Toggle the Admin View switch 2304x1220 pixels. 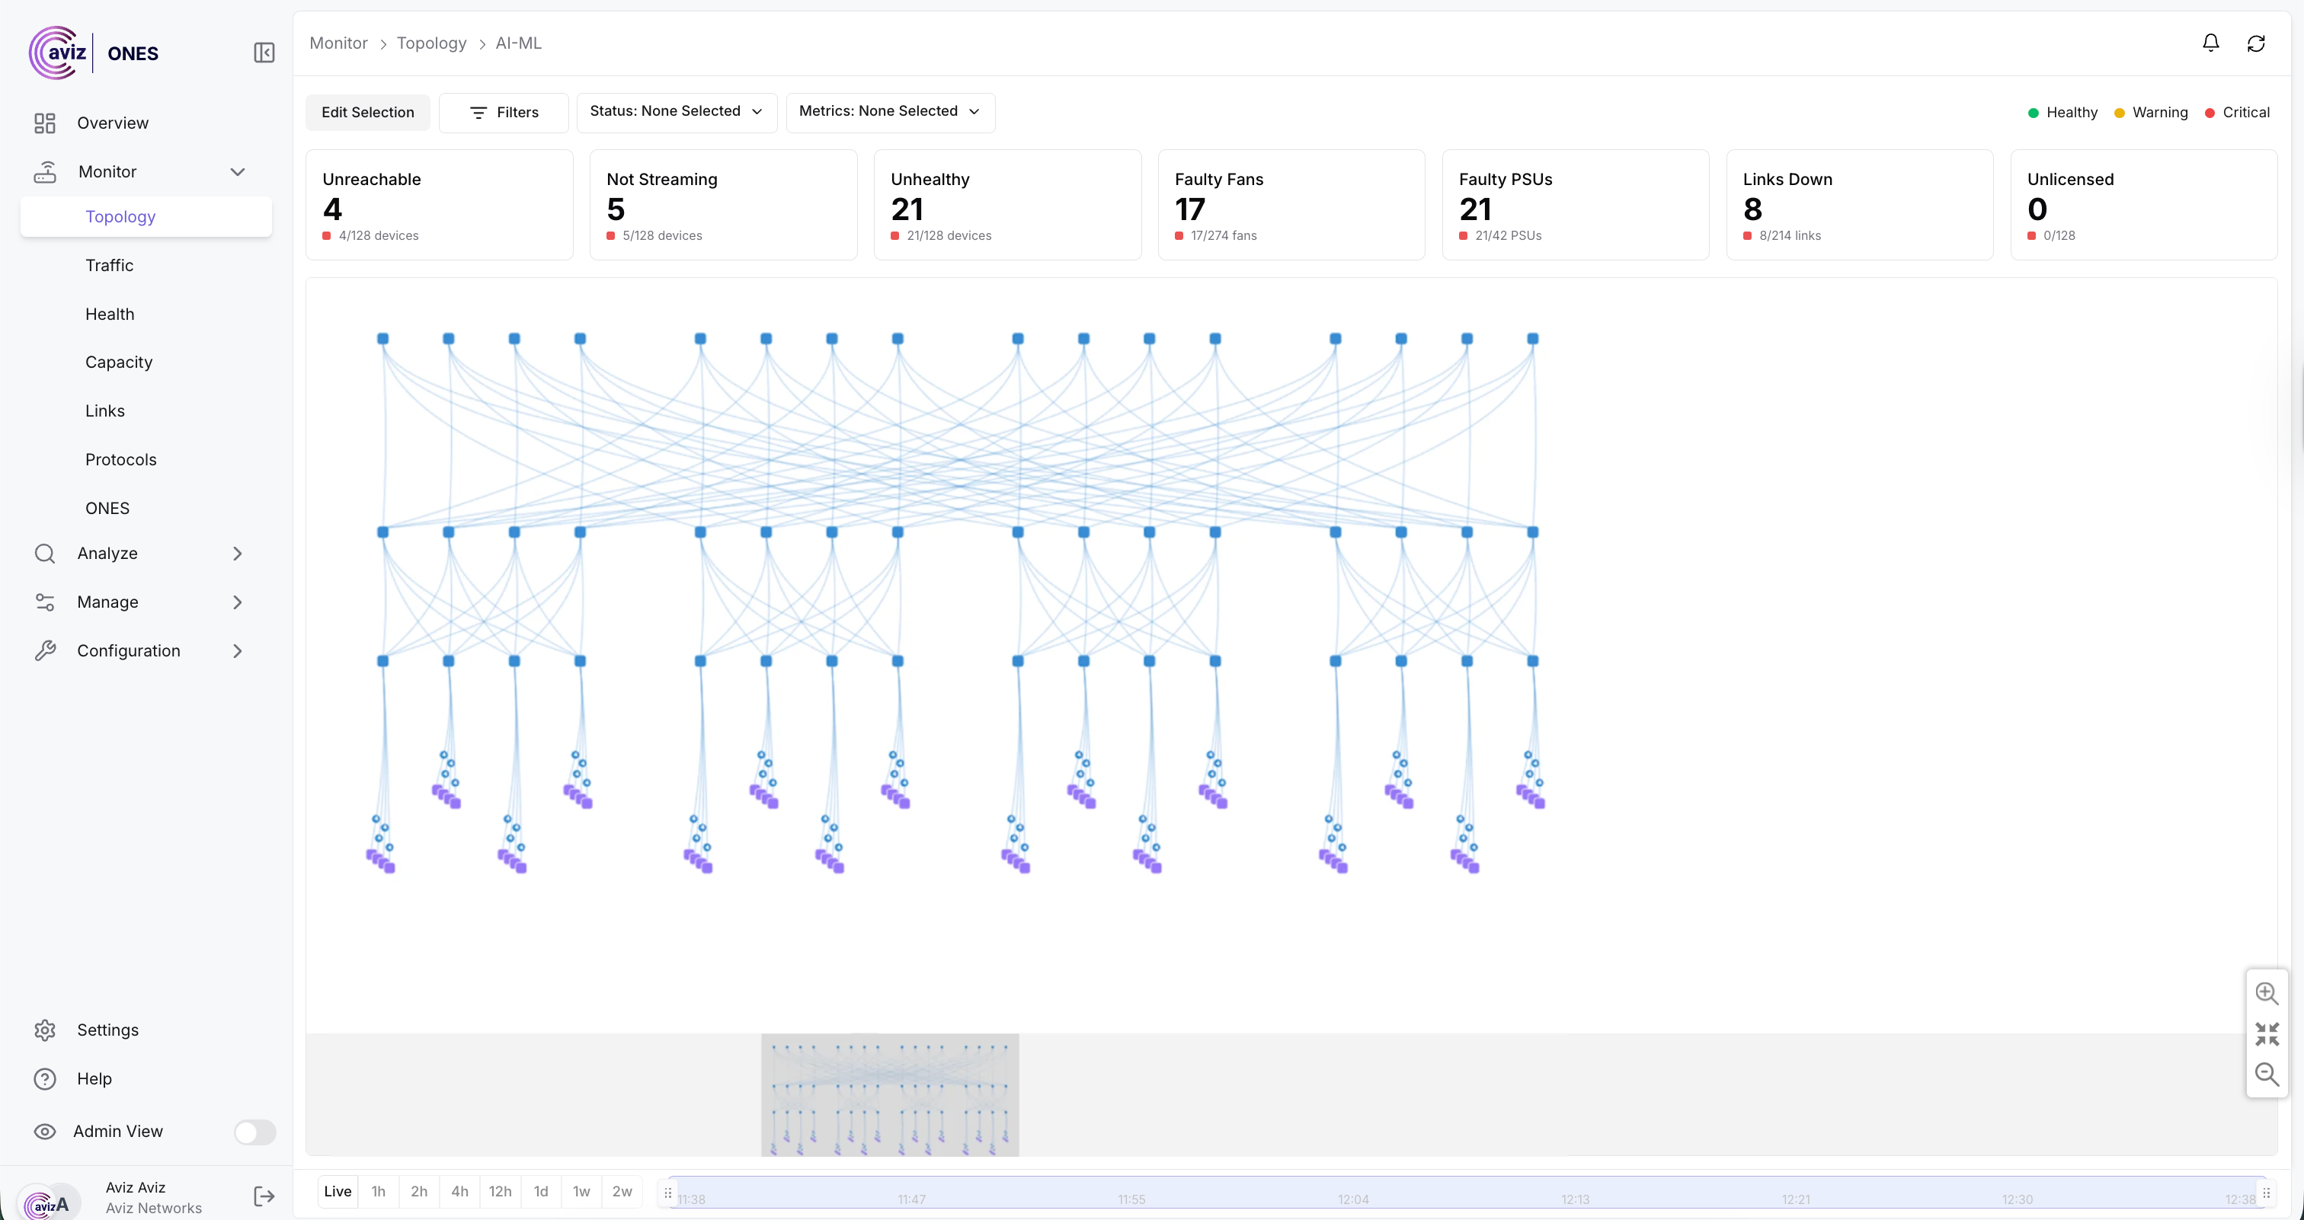coord(254,1132)
